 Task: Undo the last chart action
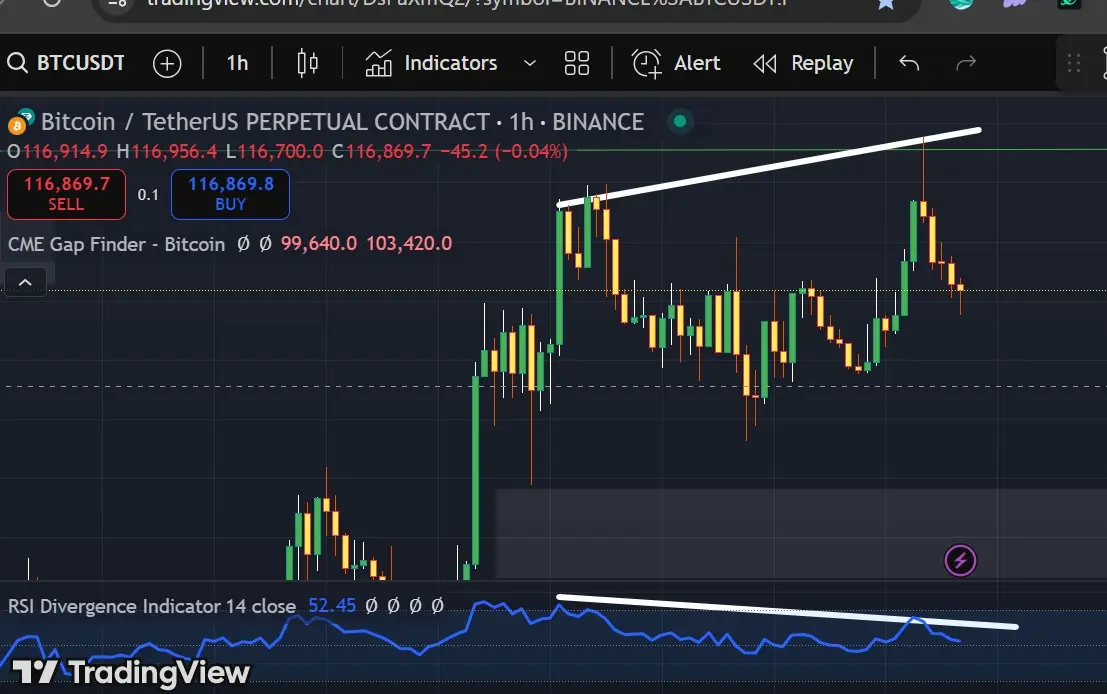coord(909,64)
